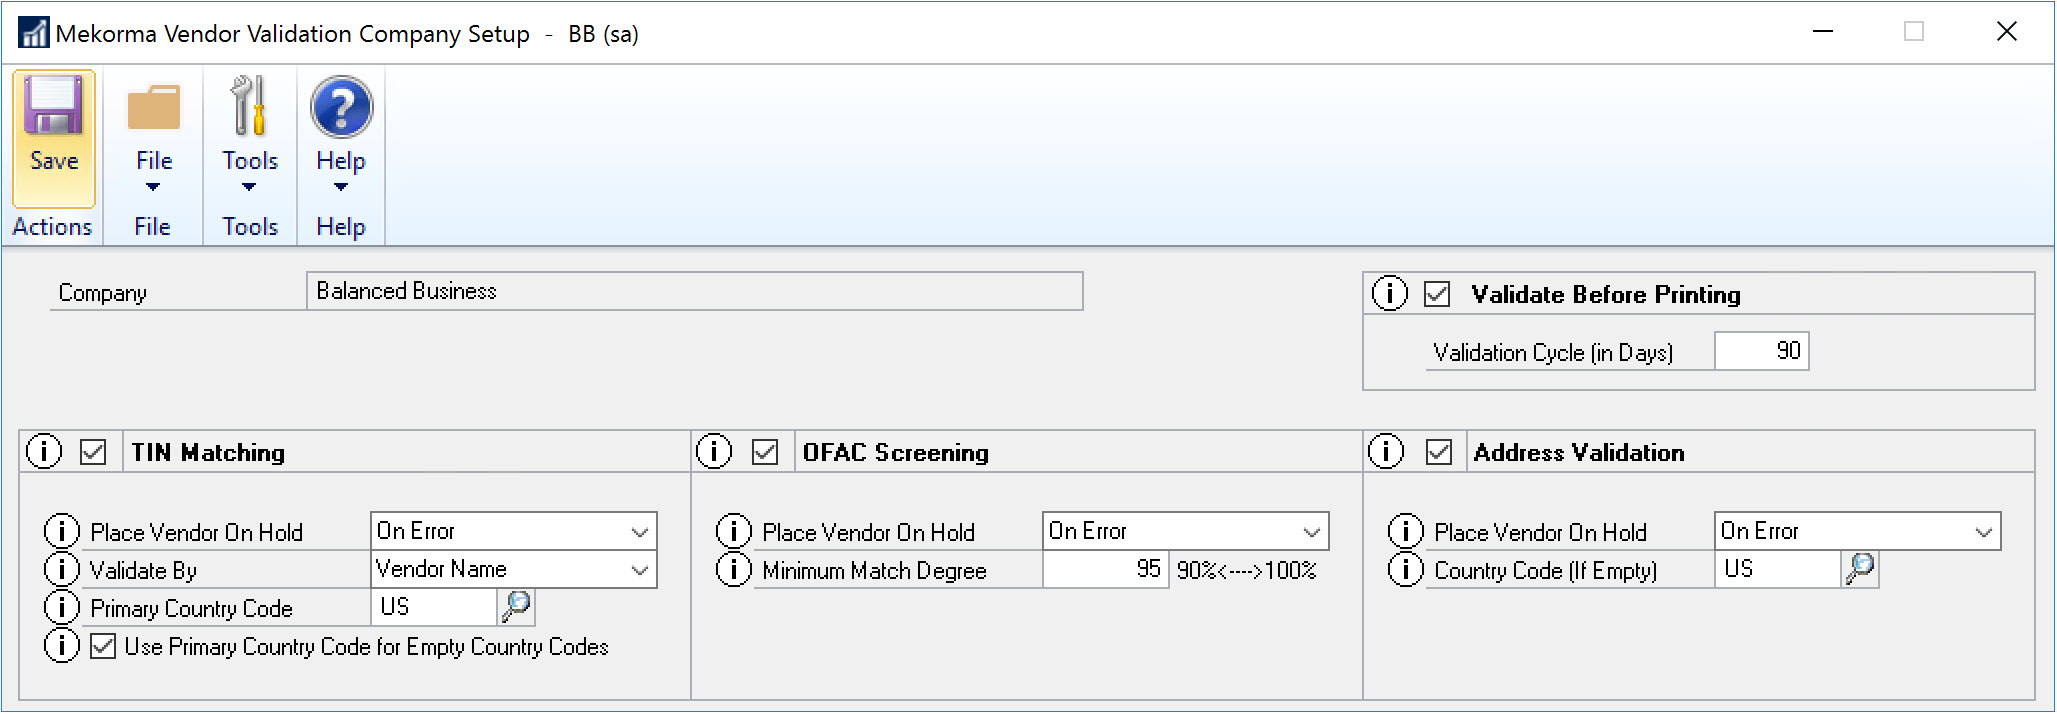The image size is (2057, 714).
Task: Expand OFAC Place Vendor On Hold dropdown
Action: (x=1312, y=532)
